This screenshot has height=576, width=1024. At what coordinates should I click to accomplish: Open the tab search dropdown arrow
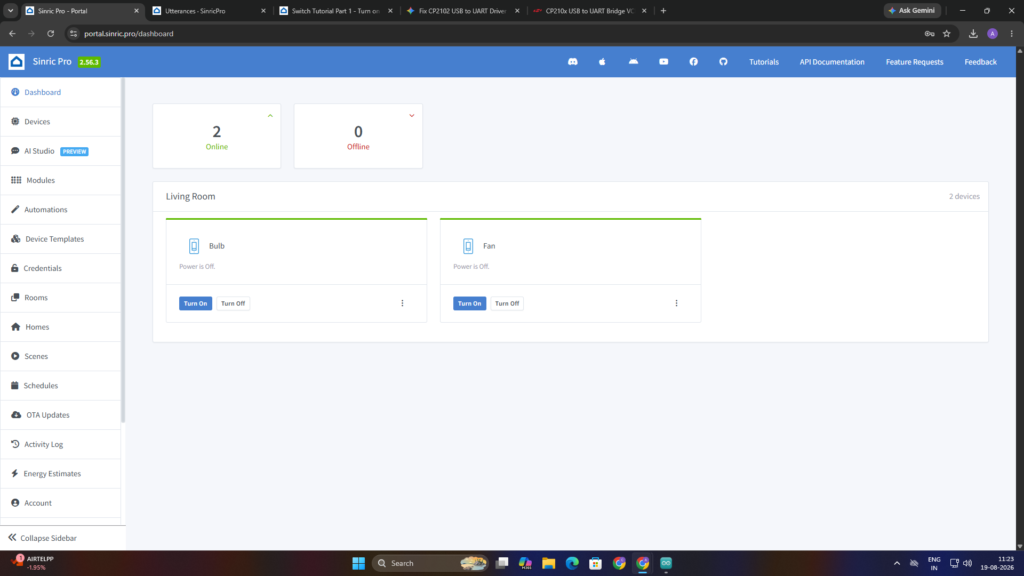tap(10, 11)
